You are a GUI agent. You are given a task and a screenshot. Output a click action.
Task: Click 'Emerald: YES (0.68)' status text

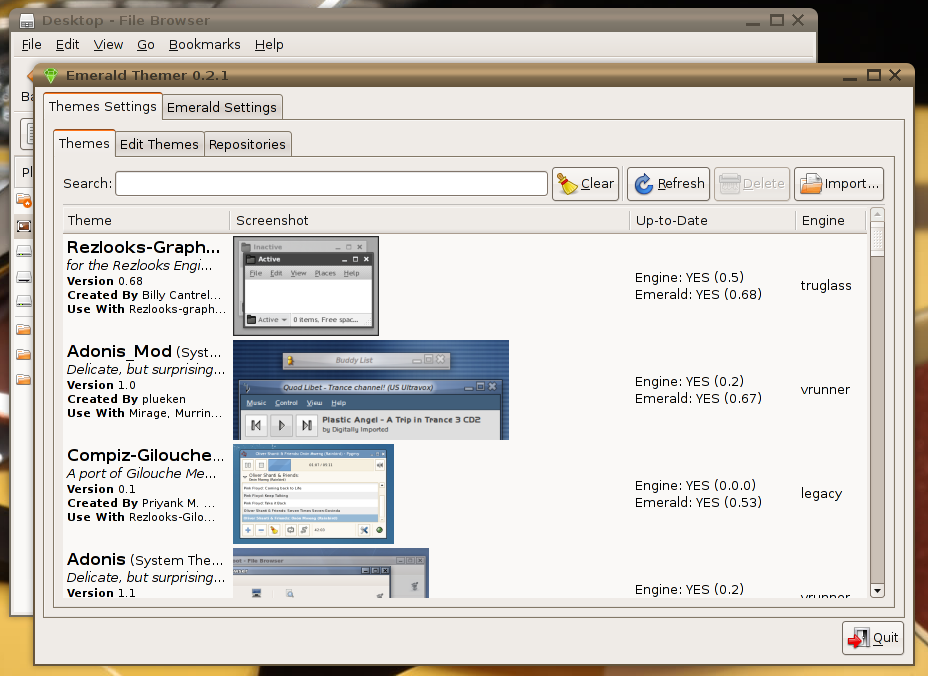coord(698,294)
